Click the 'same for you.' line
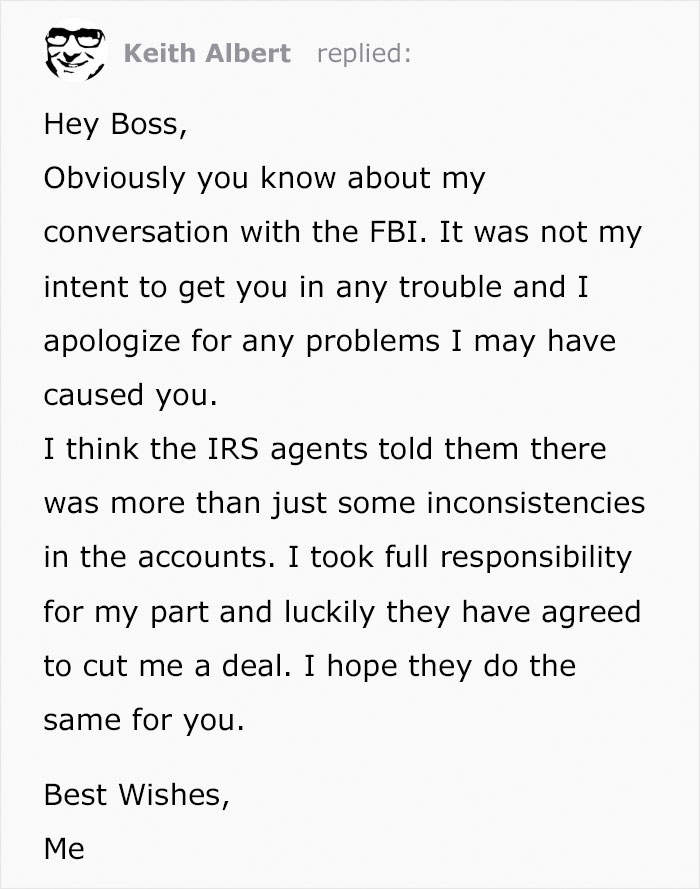 143,719
